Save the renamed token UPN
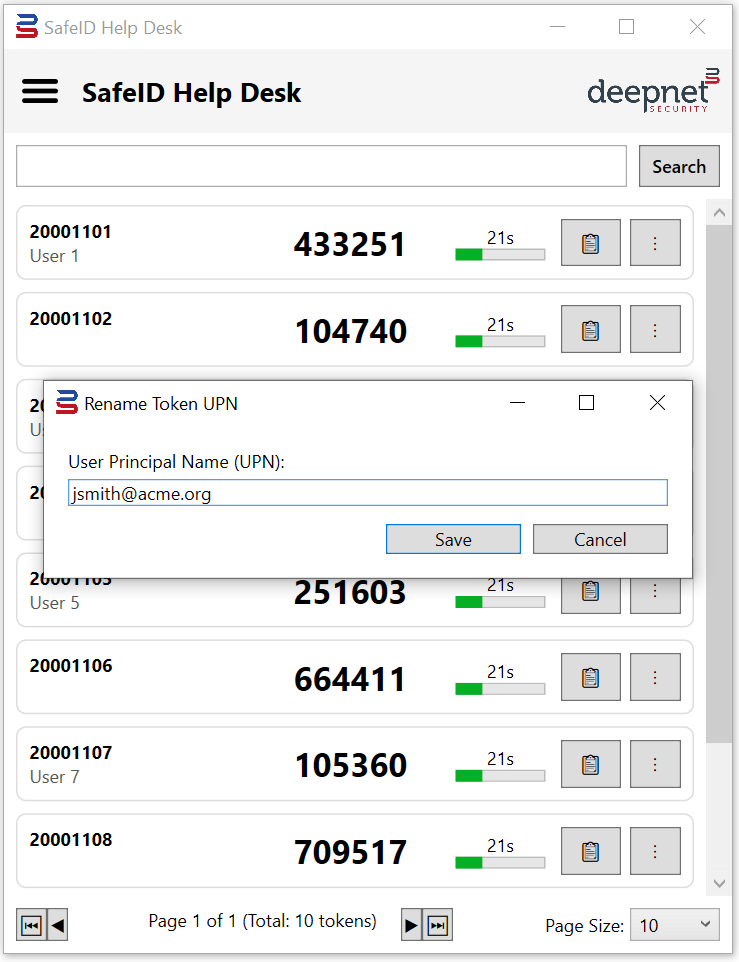This screenshot has height=962, width=739. (453, 539)
